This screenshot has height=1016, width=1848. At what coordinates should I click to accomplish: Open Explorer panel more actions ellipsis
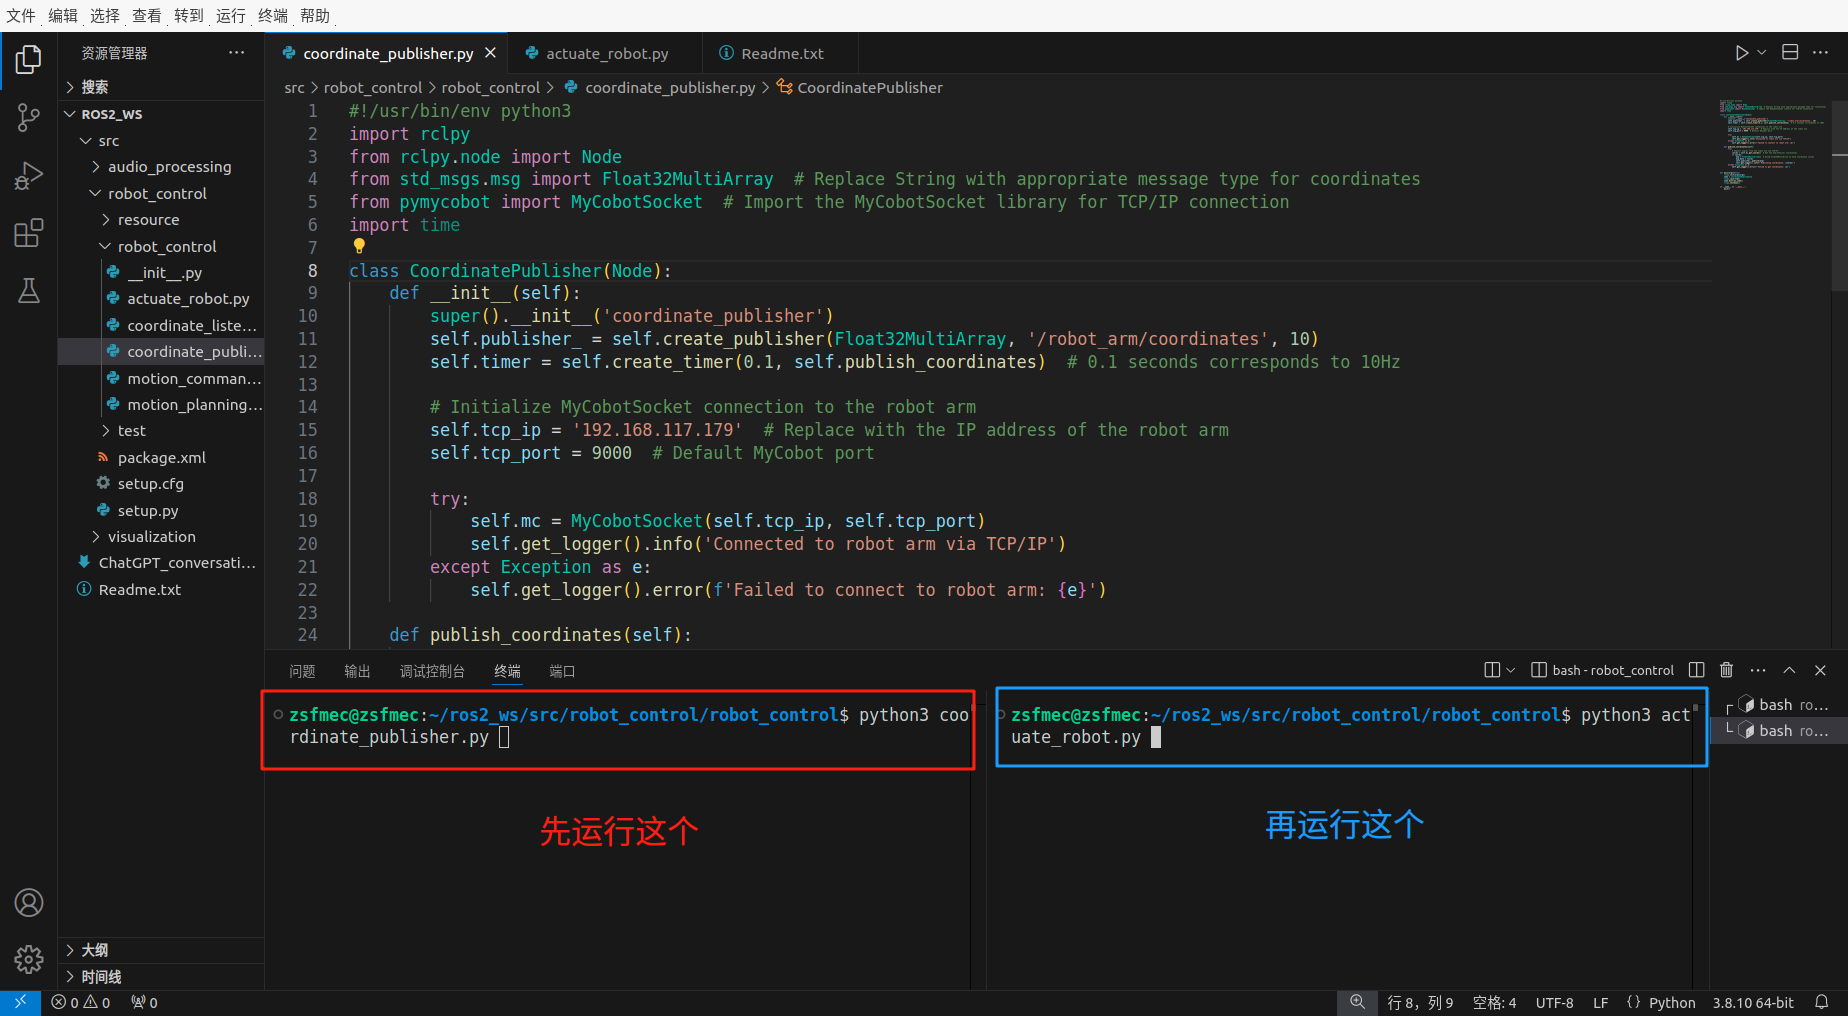pos(236,53)
